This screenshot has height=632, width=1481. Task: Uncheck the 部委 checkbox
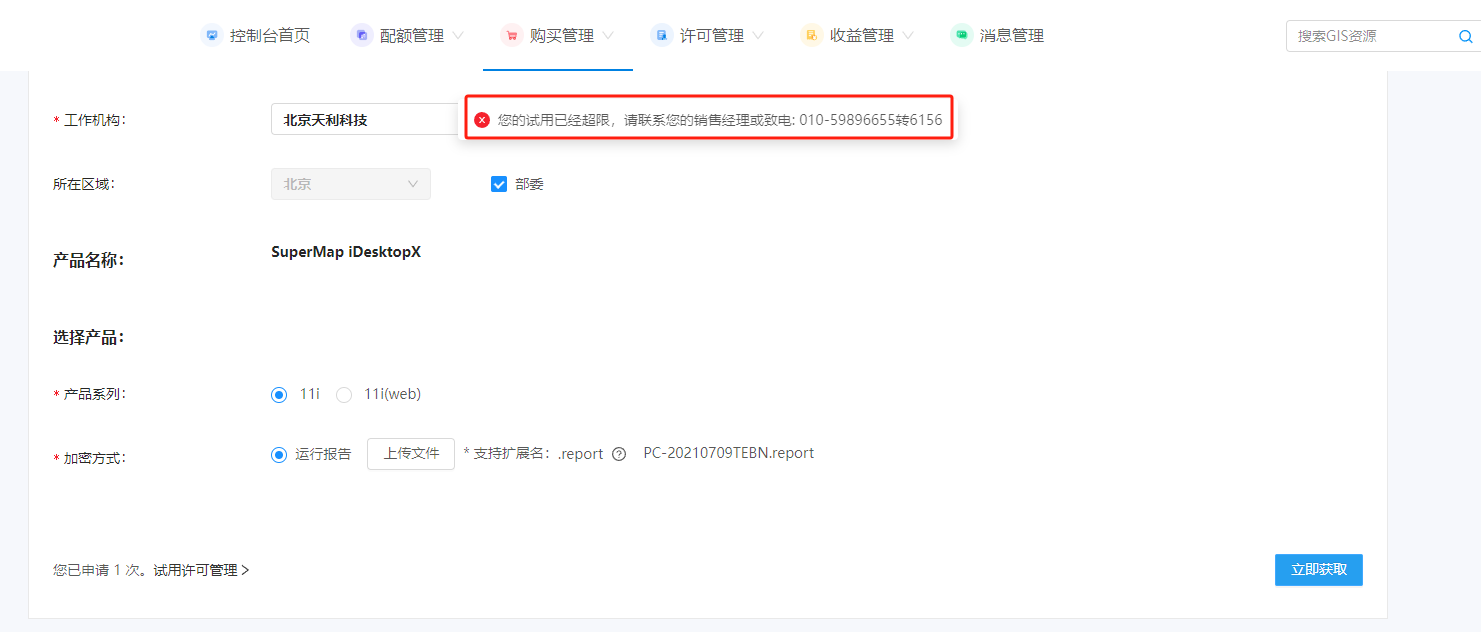click(499, 184)
